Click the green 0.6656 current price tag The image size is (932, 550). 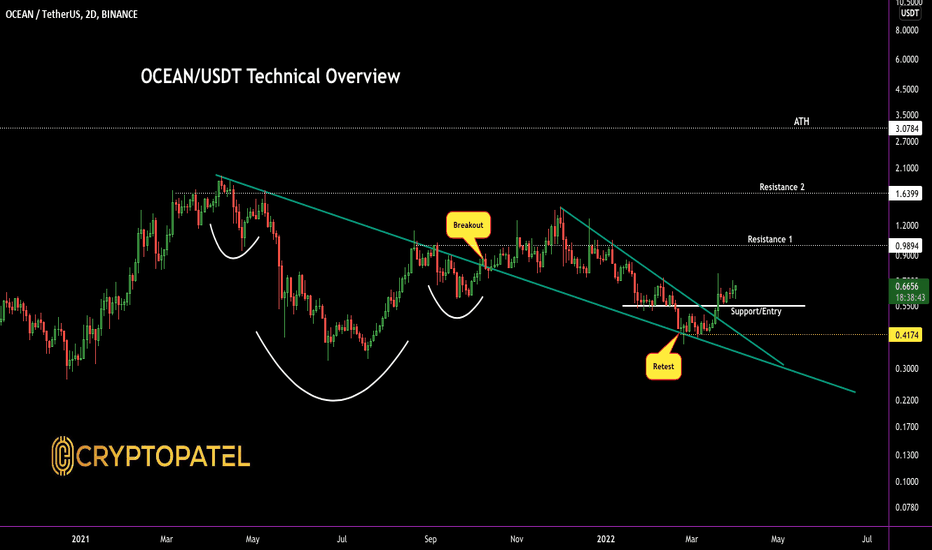[x=906, y=286]
